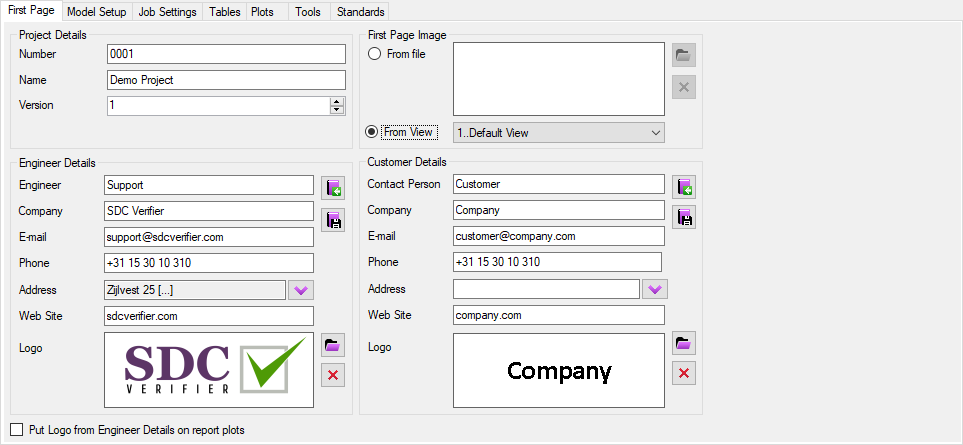Increase the Version number with up arrow
The height and width of the screenshot is (445, 963).
pyautogui.click(x=337, y=101)
